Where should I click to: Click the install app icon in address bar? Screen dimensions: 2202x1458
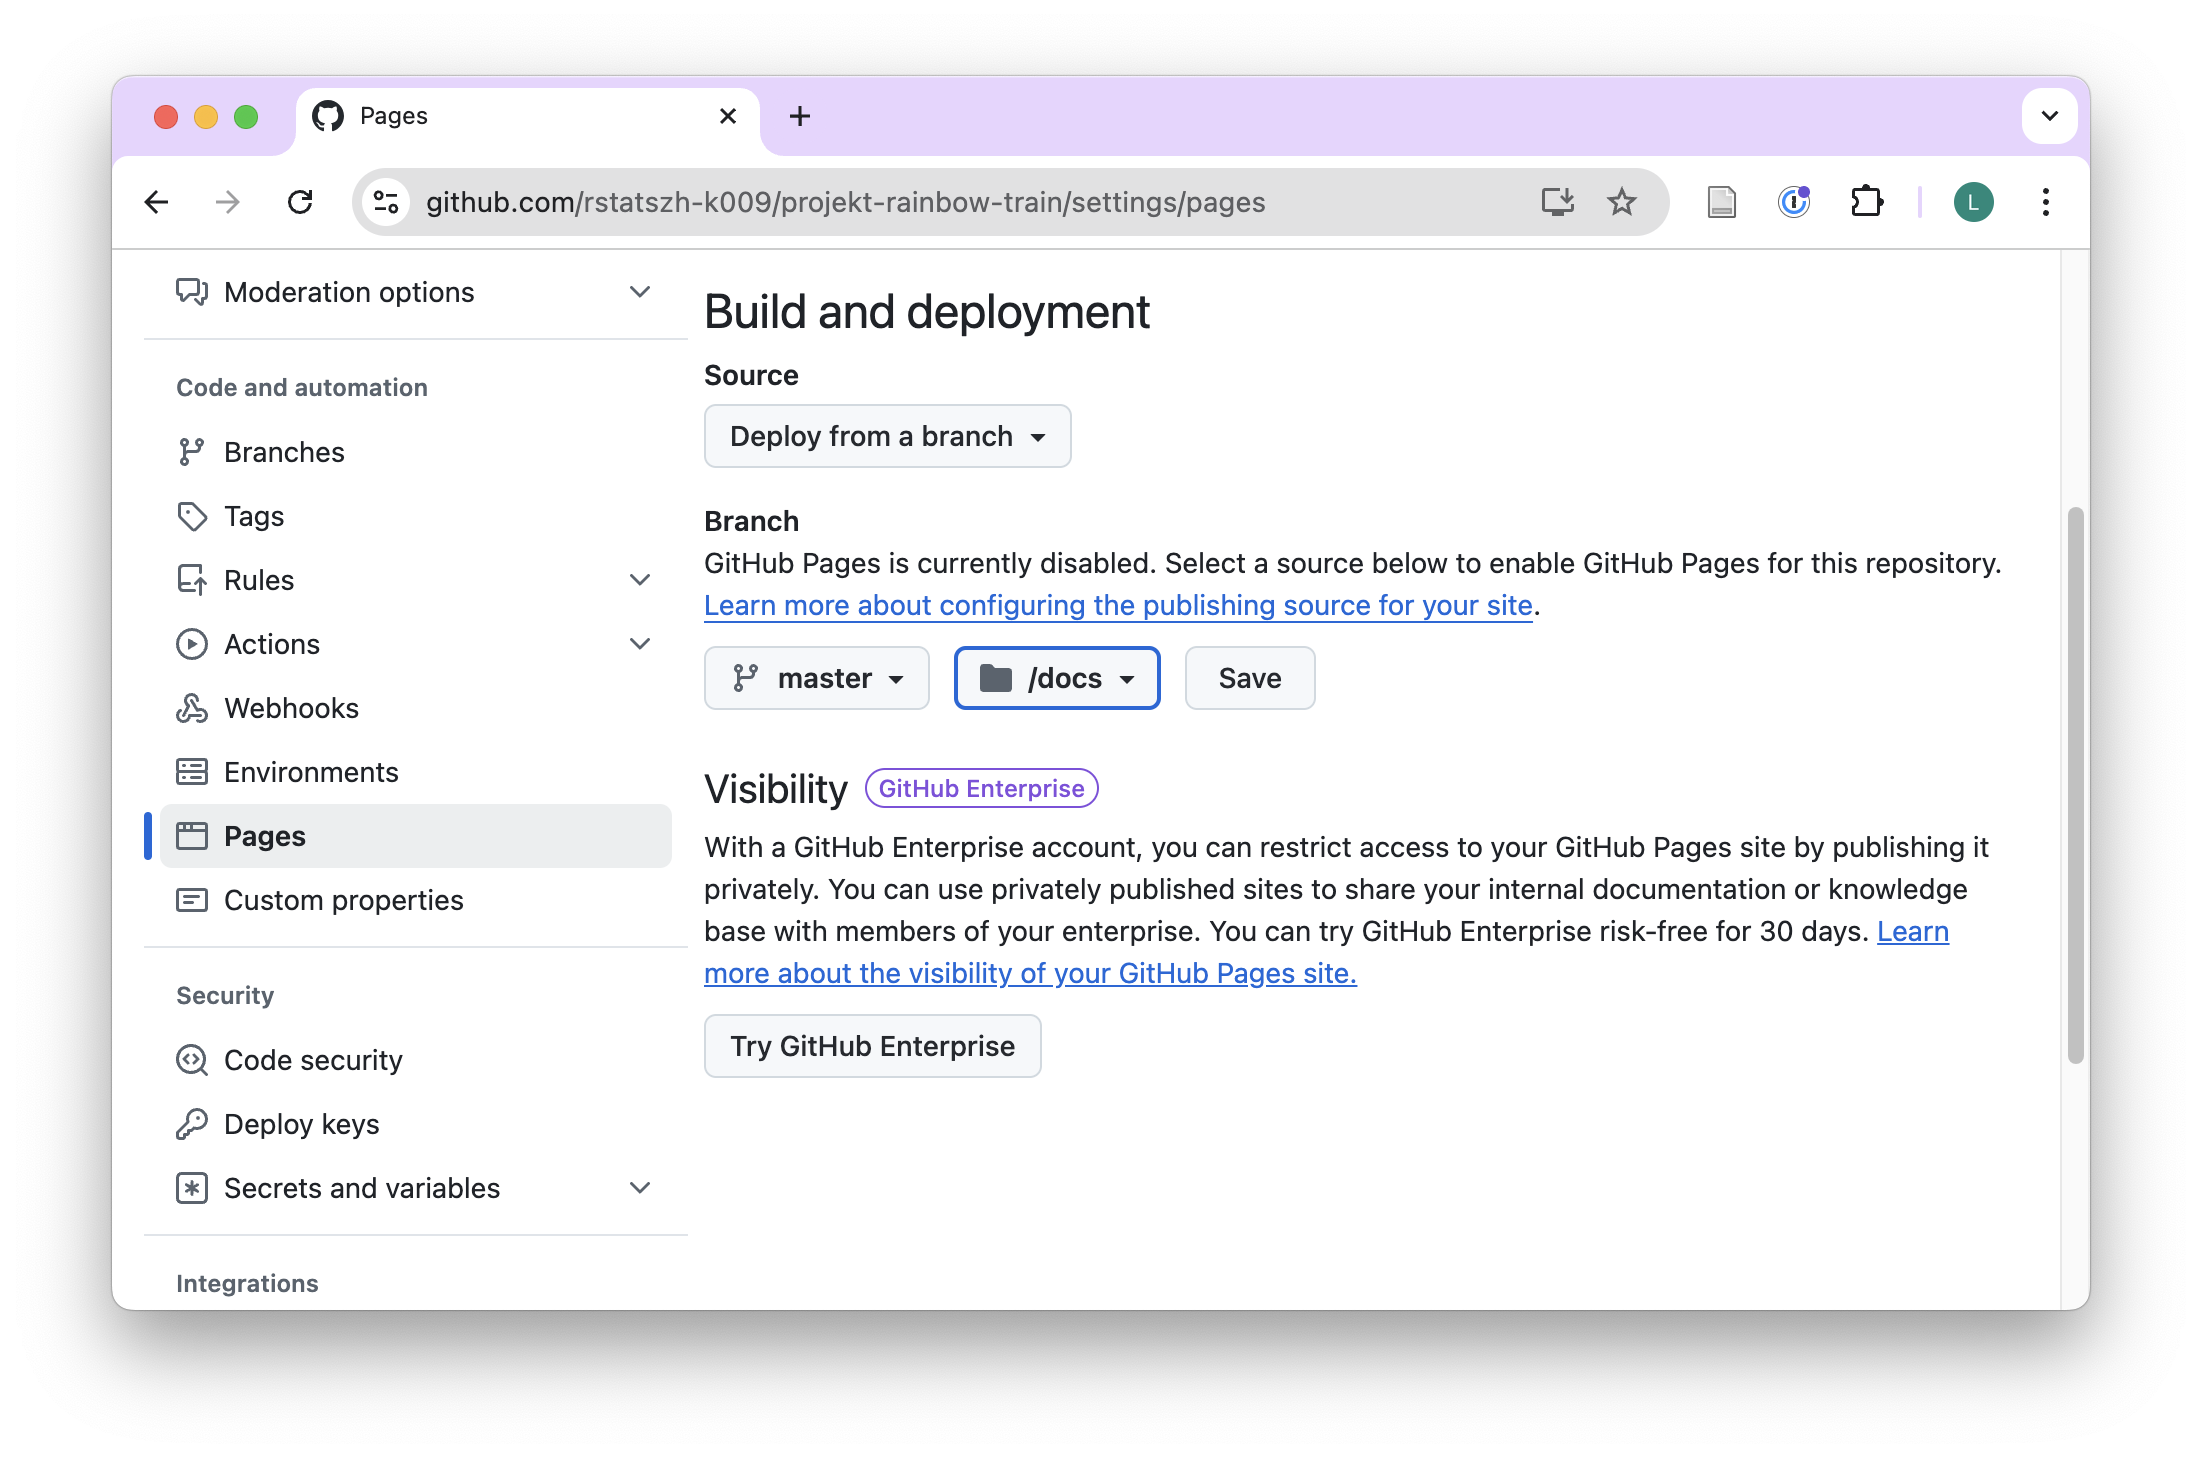pyautogui.click(x=1557, y=202)
